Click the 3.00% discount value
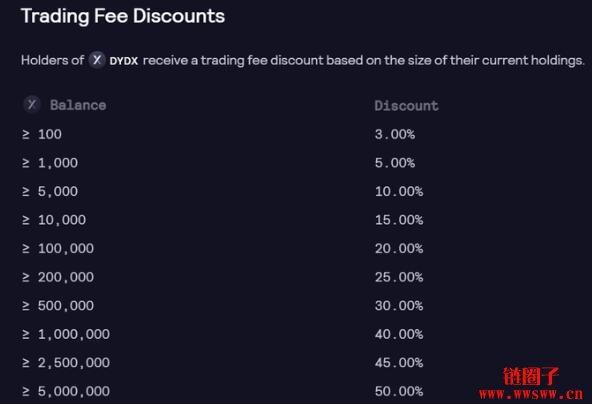 (x=395, y=134)
